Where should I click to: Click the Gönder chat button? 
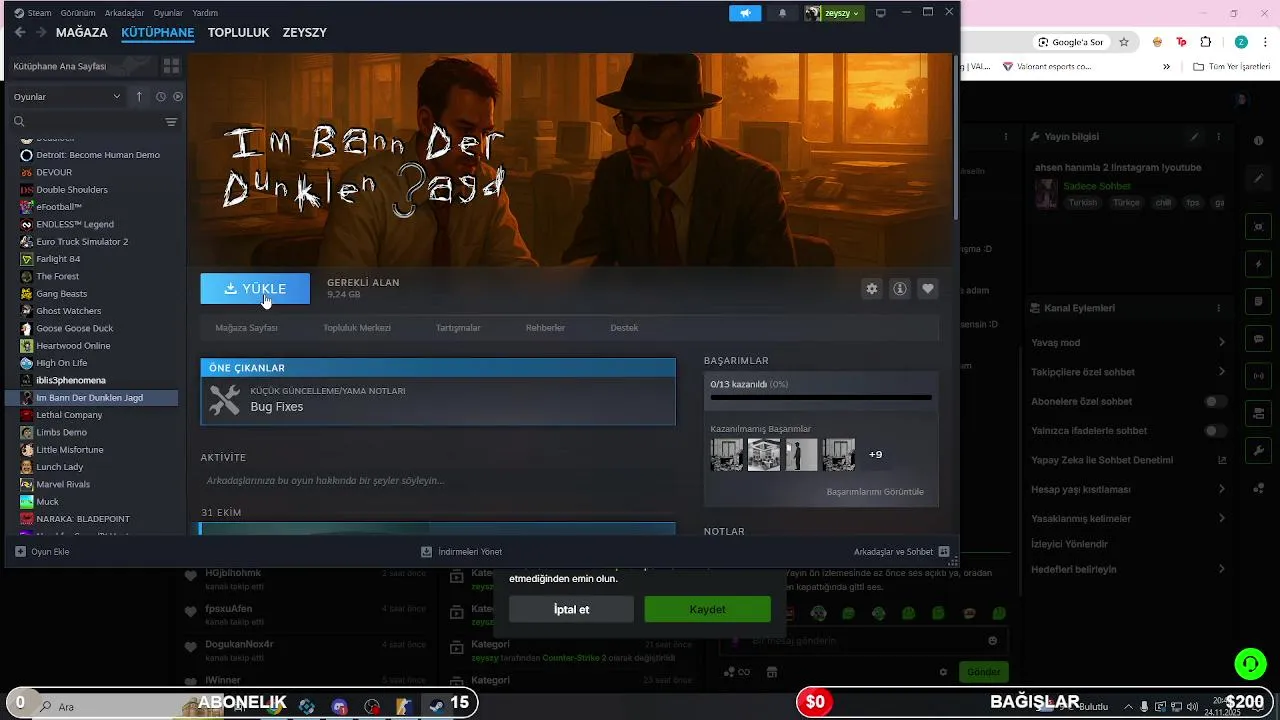pyautogui.click(x=983, y=672)
